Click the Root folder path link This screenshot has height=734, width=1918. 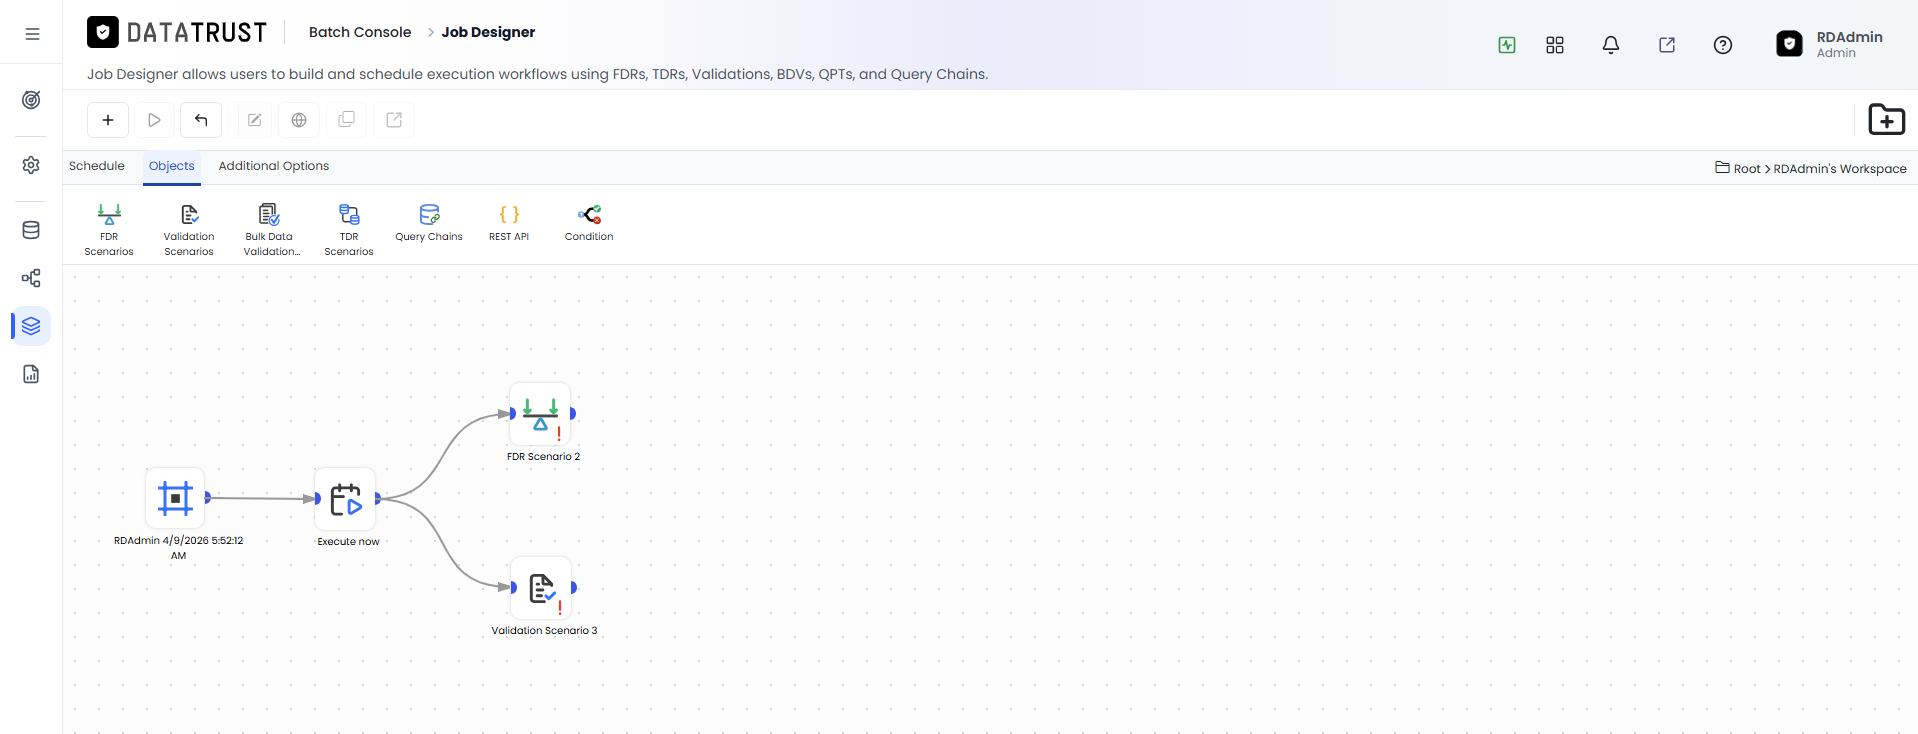pos(1746,169)
